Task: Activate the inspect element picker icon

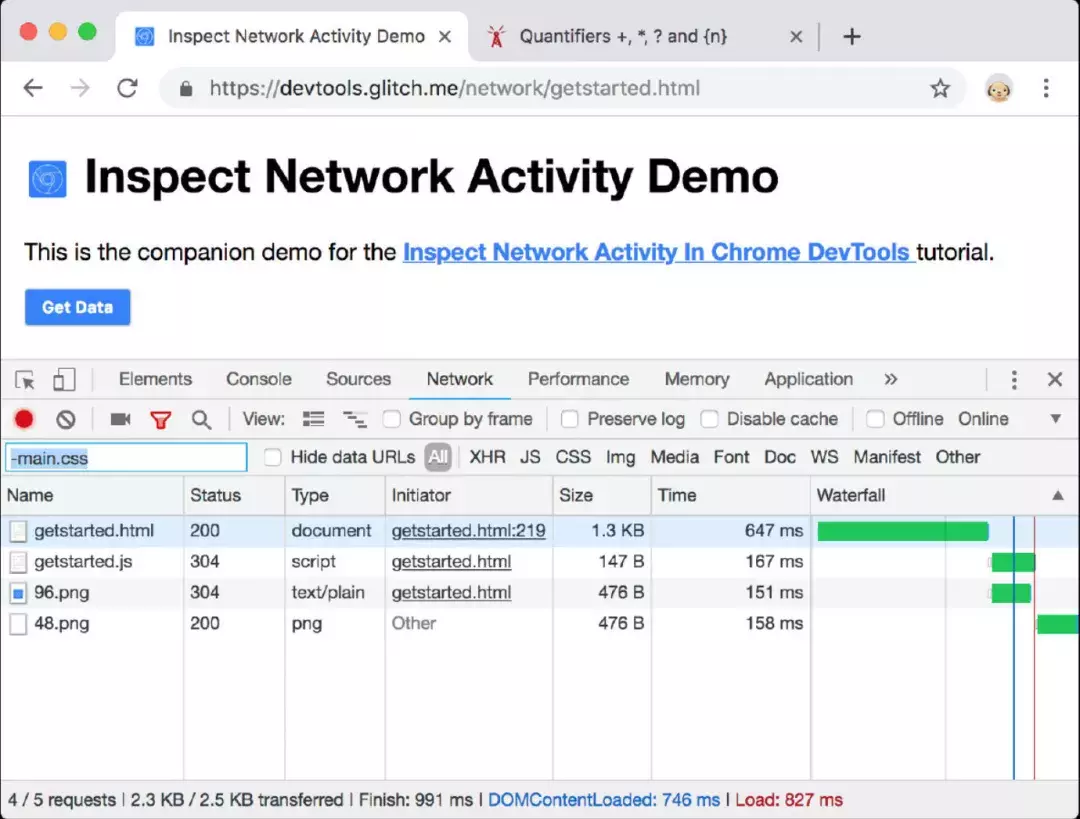Action: coord(25,380)
